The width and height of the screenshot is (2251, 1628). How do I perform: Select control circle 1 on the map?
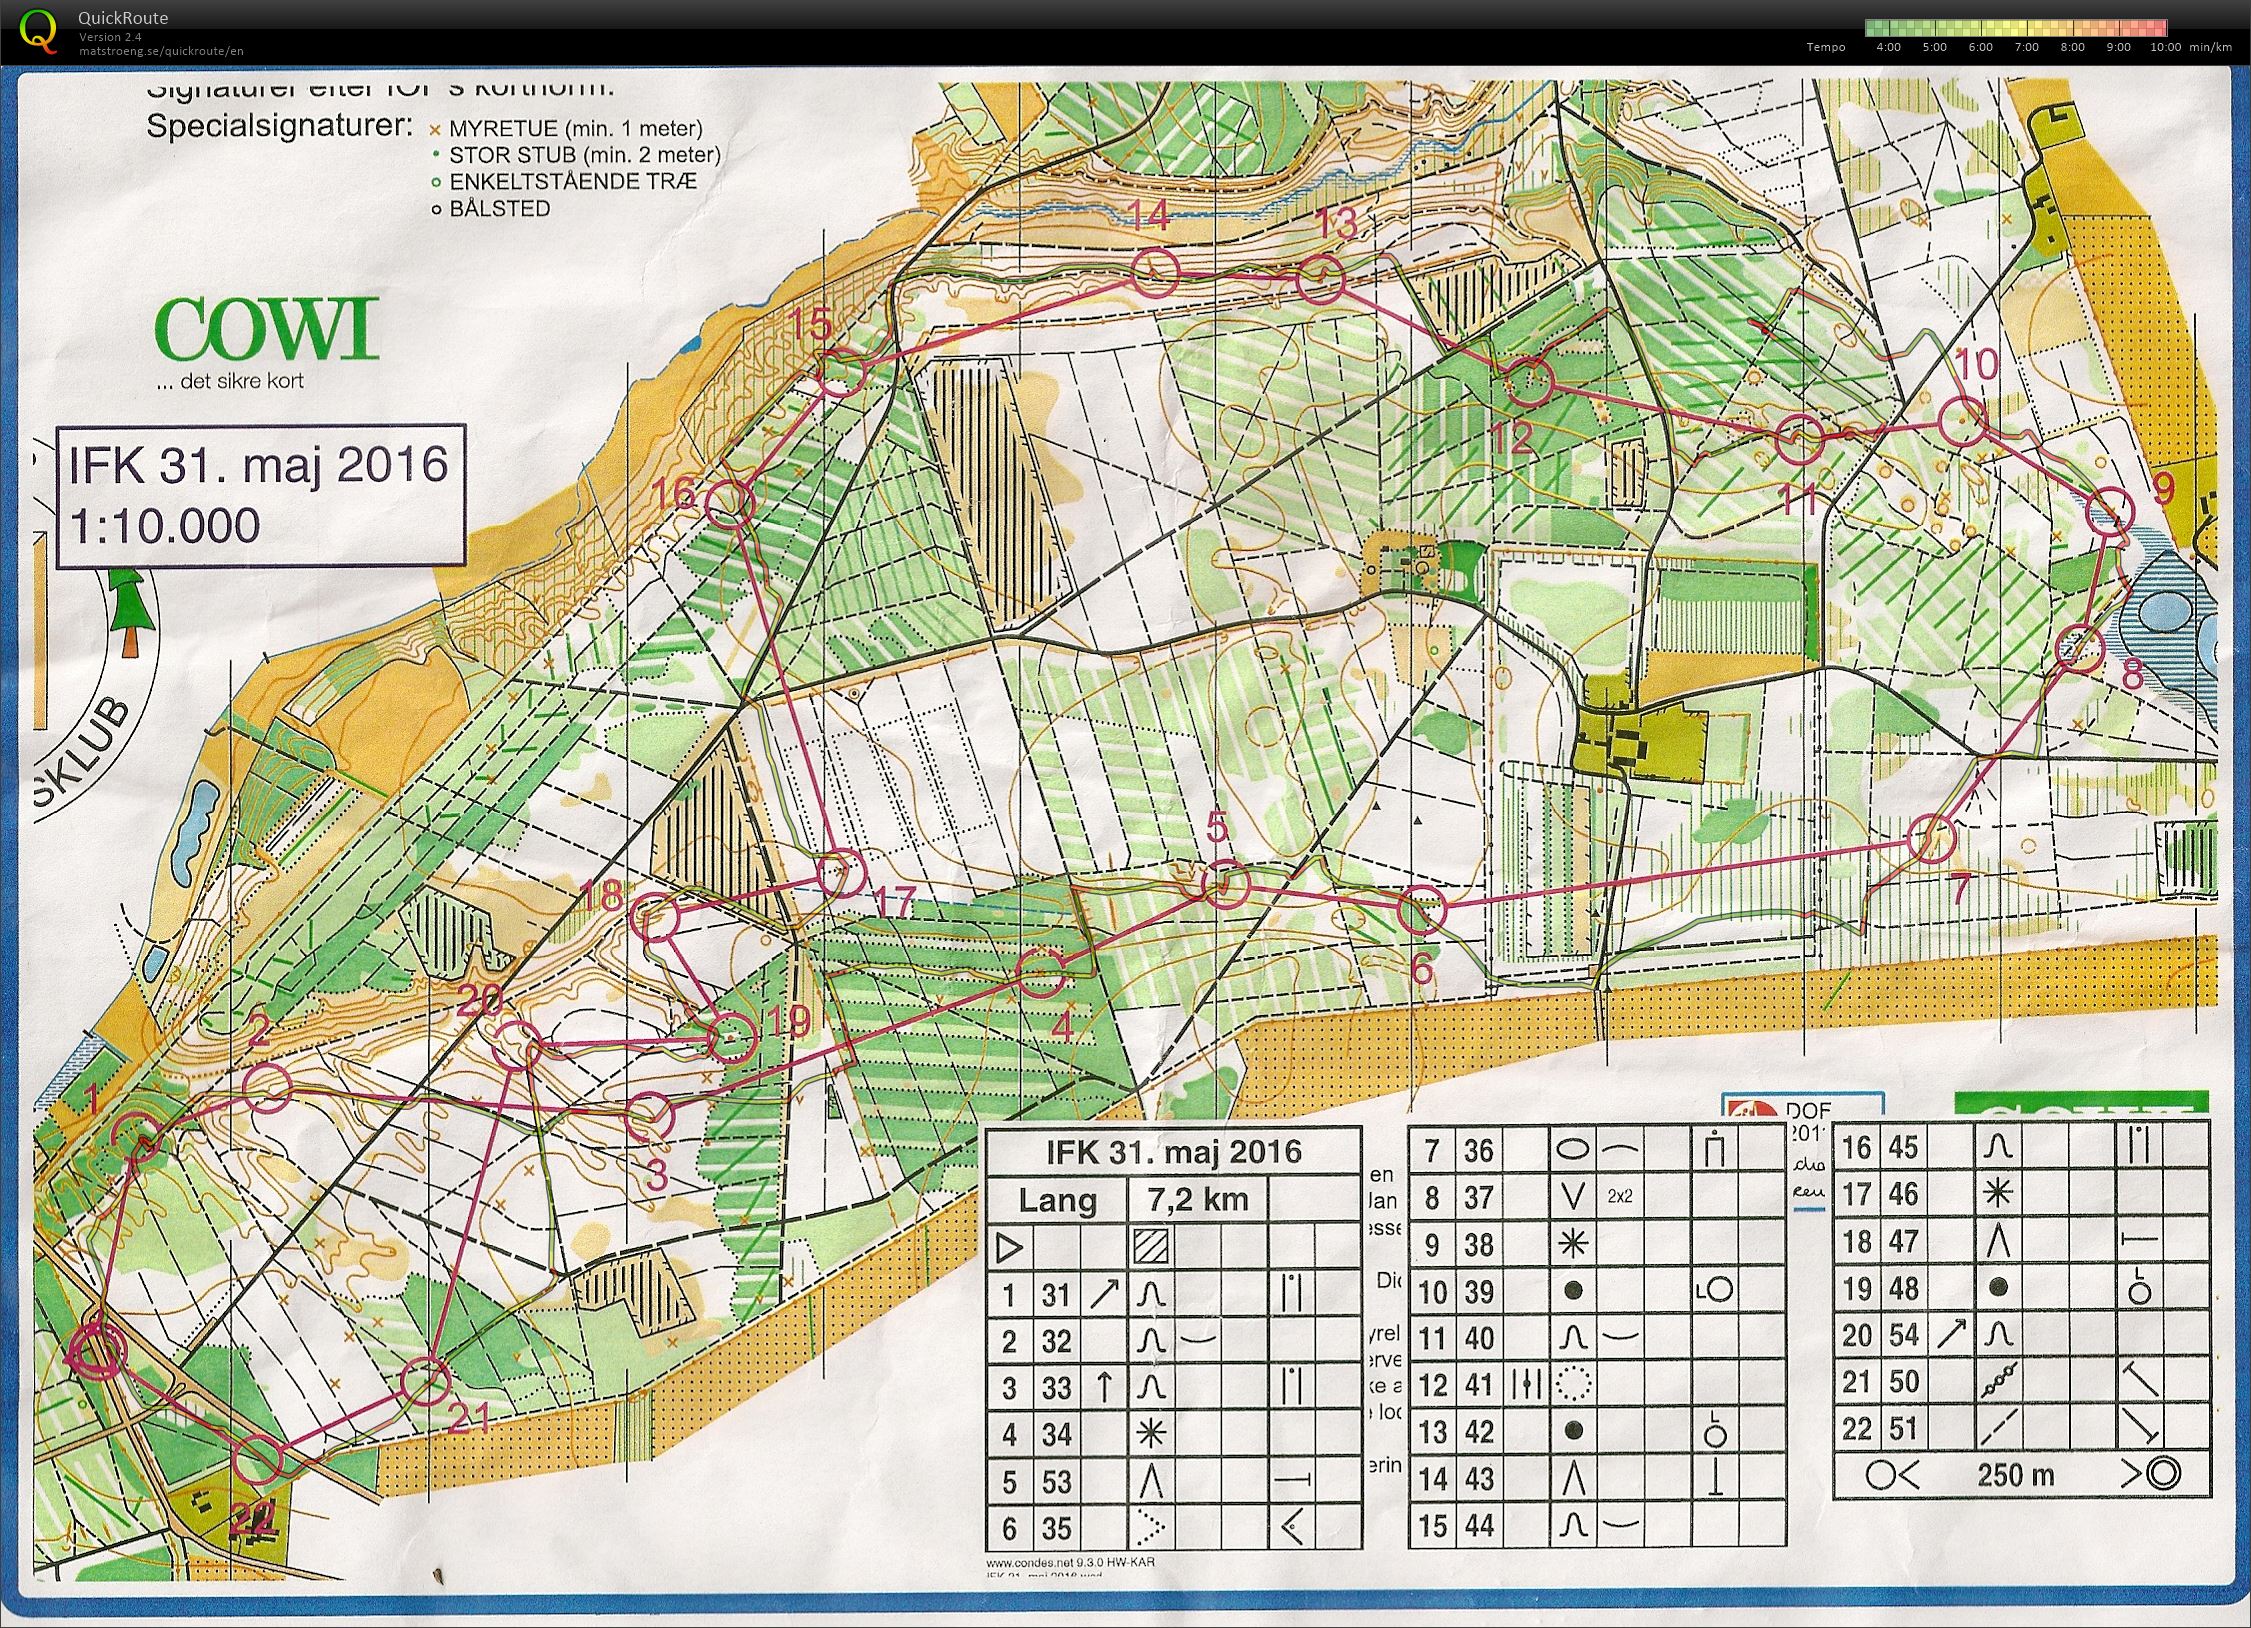pyautogui.click(x=135, y=1139)
